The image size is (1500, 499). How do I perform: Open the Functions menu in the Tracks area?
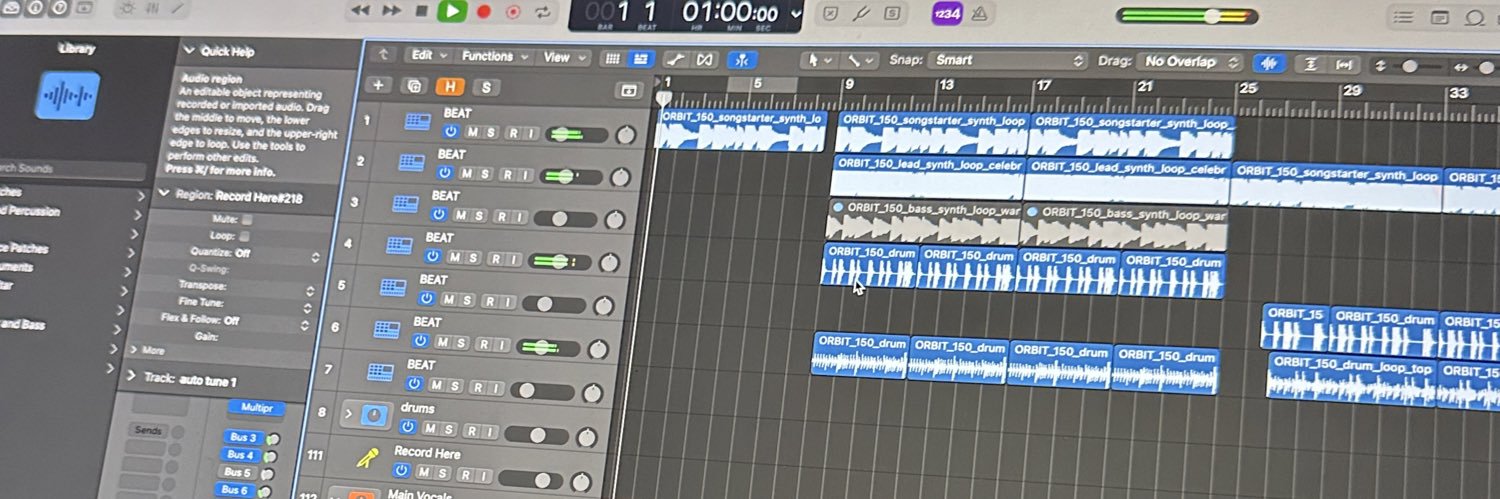494,57
